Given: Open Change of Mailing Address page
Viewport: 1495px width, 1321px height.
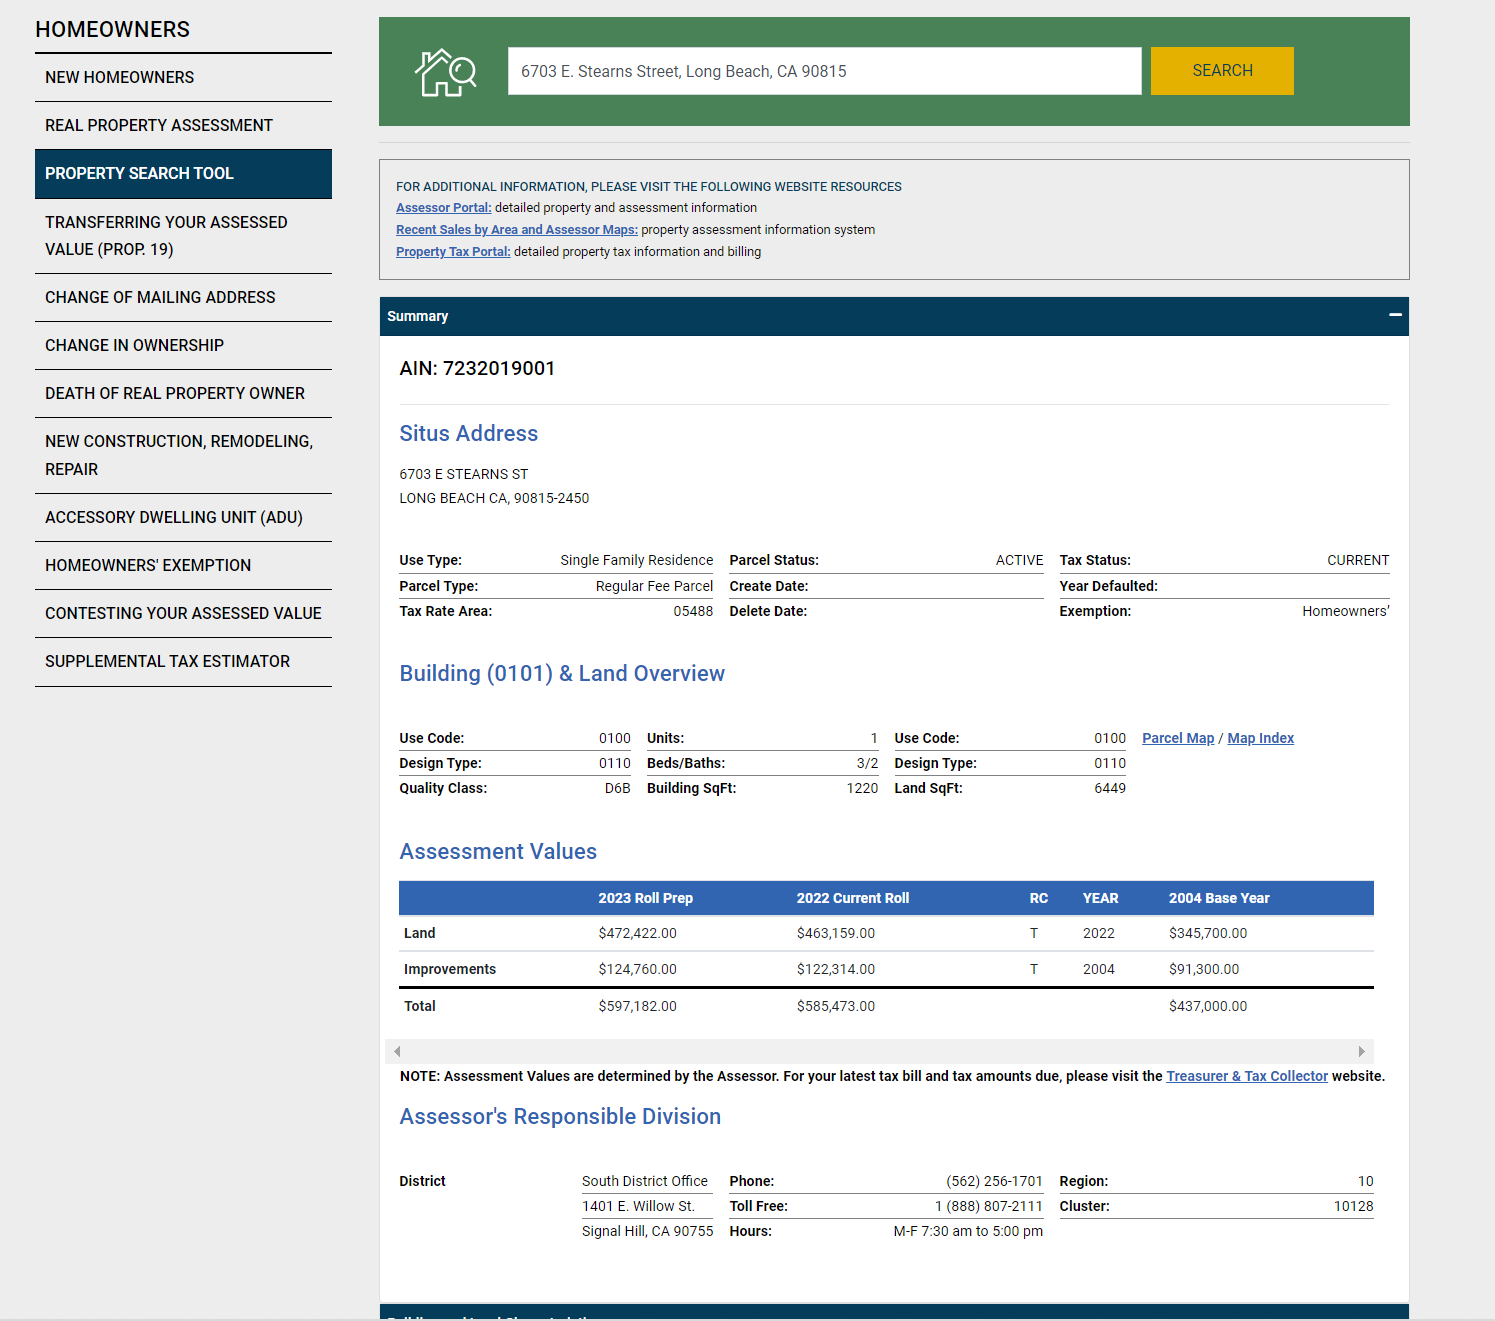Looking at the screenshot, I should tap(183, 297).
